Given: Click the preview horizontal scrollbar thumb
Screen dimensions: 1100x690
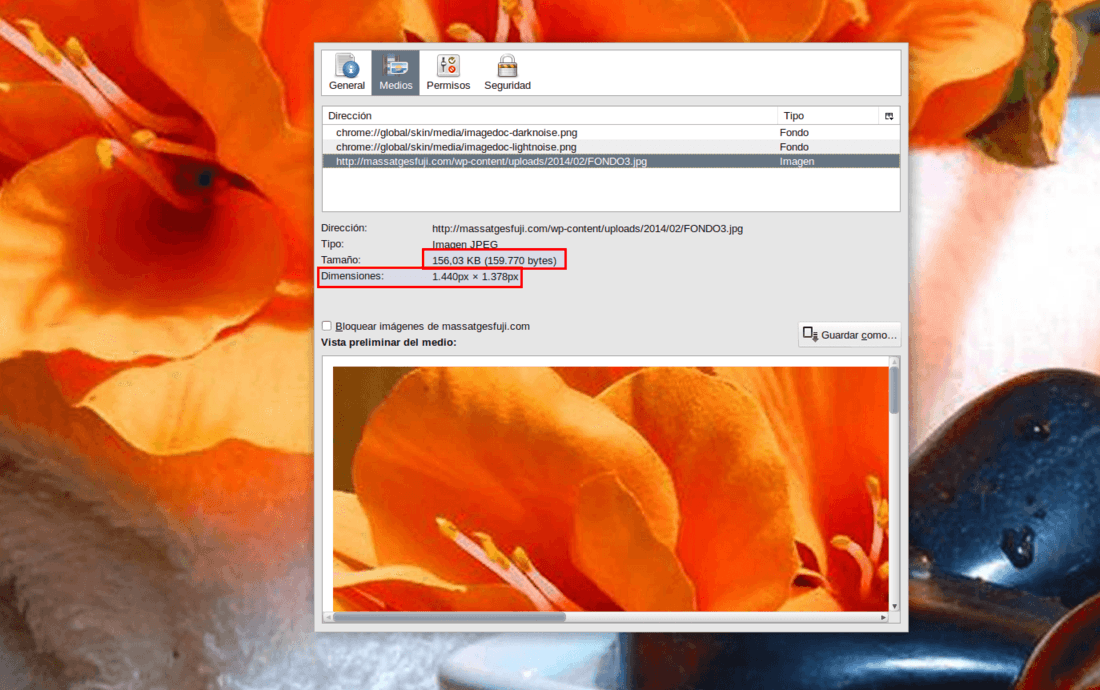Looking at the screenshot, I should pos(449,617).
